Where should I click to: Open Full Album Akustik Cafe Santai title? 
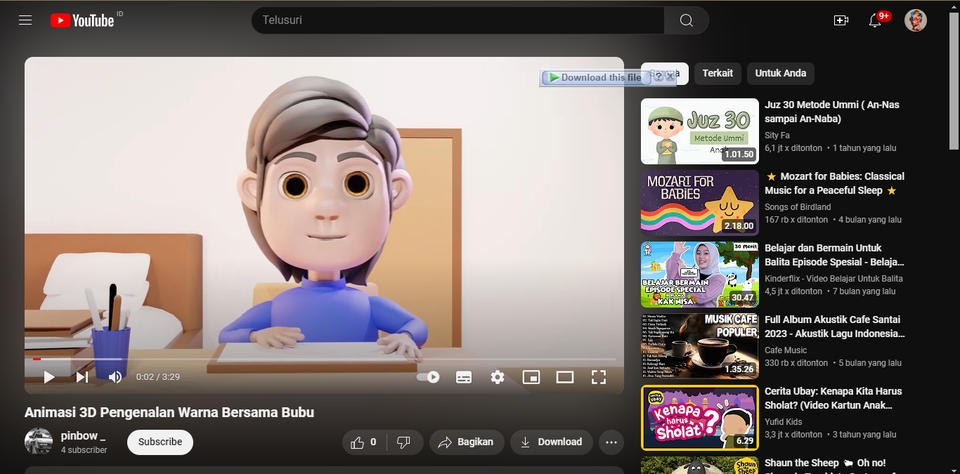coord(834,326)
